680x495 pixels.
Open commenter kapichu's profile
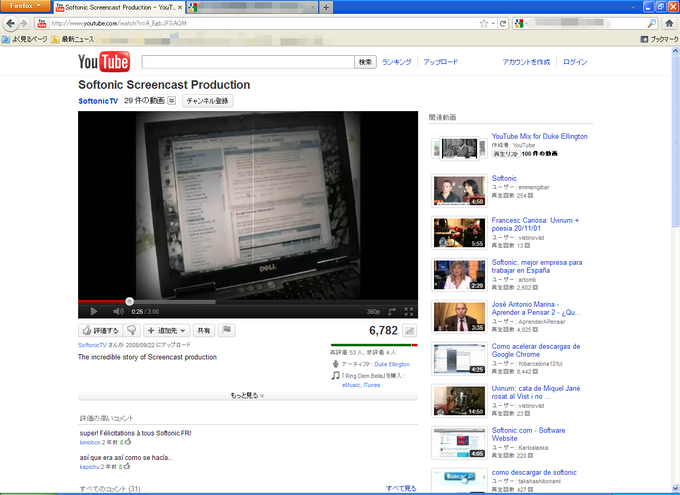[x=89, y=467]
